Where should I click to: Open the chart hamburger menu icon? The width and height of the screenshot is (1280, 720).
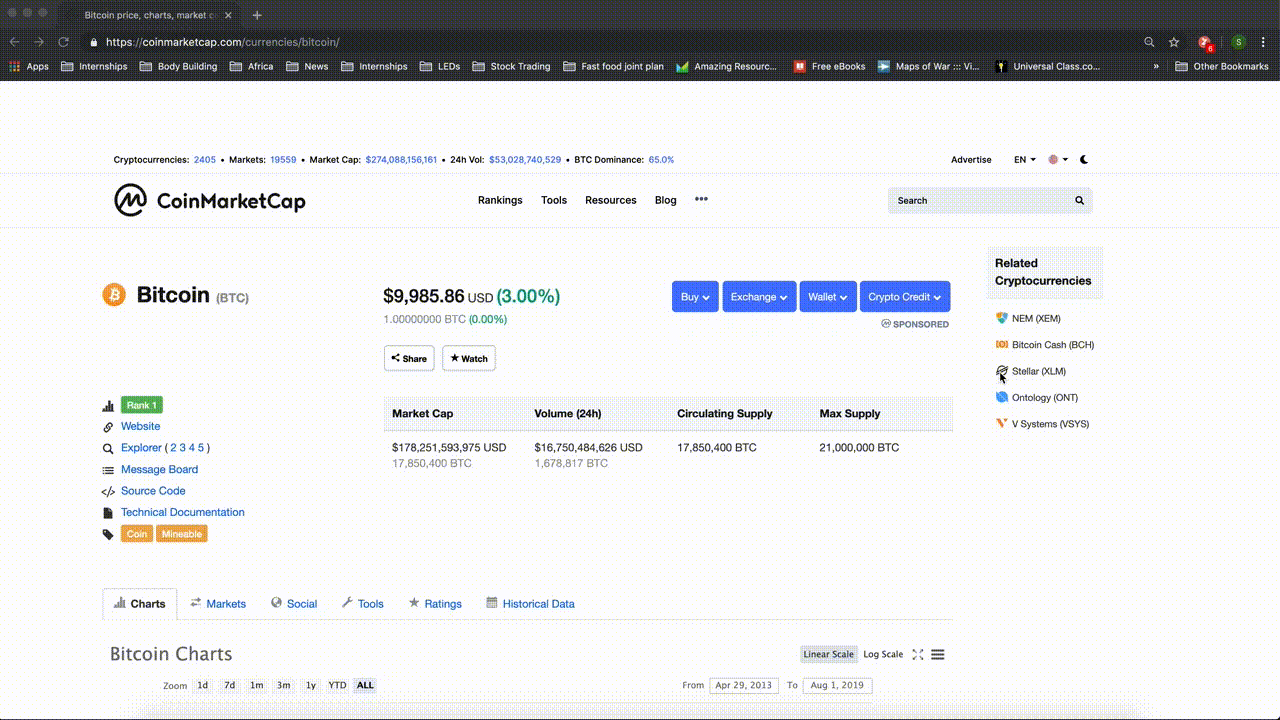point(938,654)
